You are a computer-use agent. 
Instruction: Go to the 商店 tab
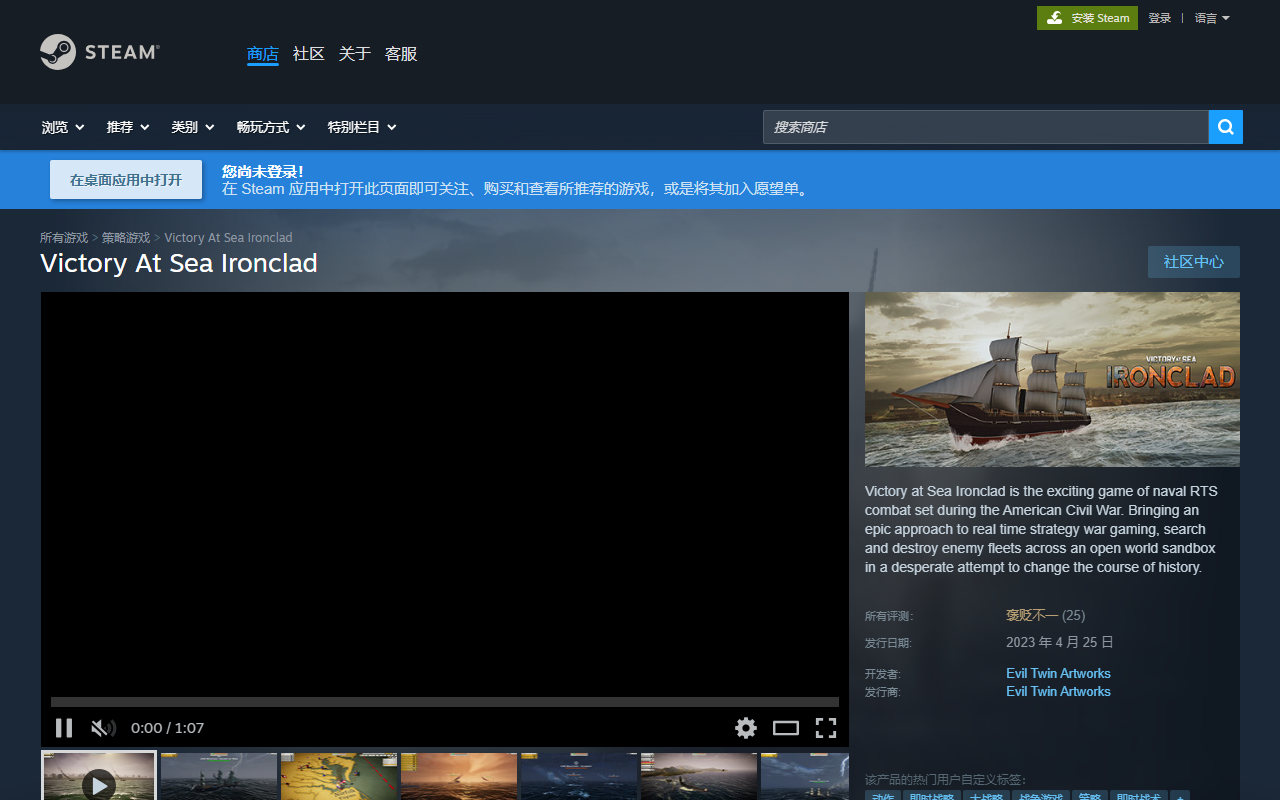(263, 54)
